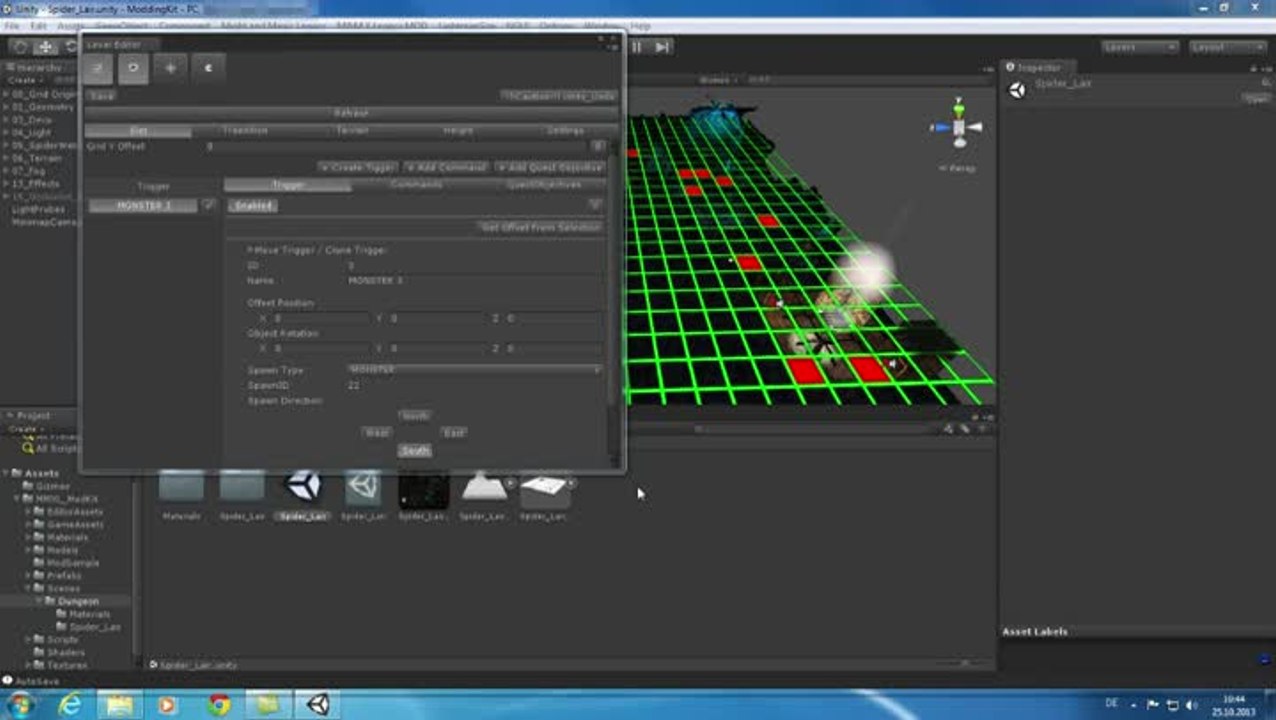Click the Add Quest Objective button
Viewport: 1276px width, 720px height.
click(550, 168)
